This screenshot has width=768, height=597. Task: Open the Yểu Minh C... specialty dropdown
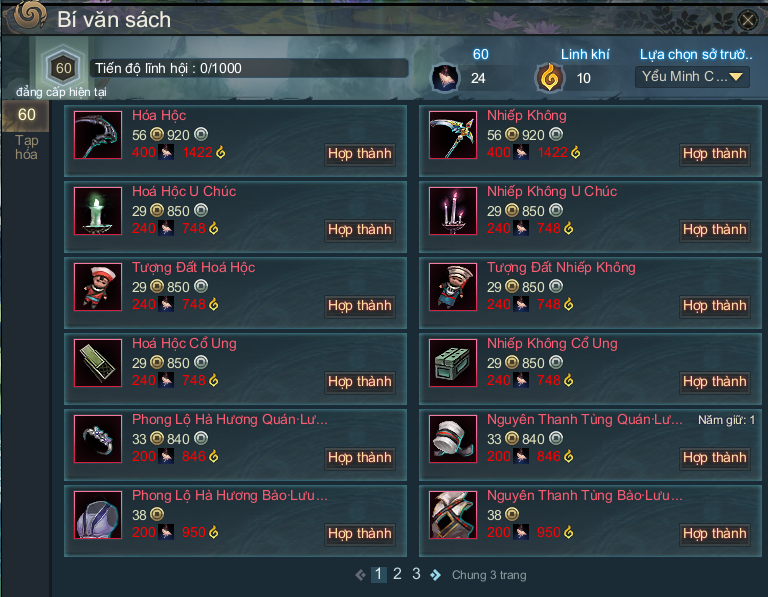[x=692, y=77]
